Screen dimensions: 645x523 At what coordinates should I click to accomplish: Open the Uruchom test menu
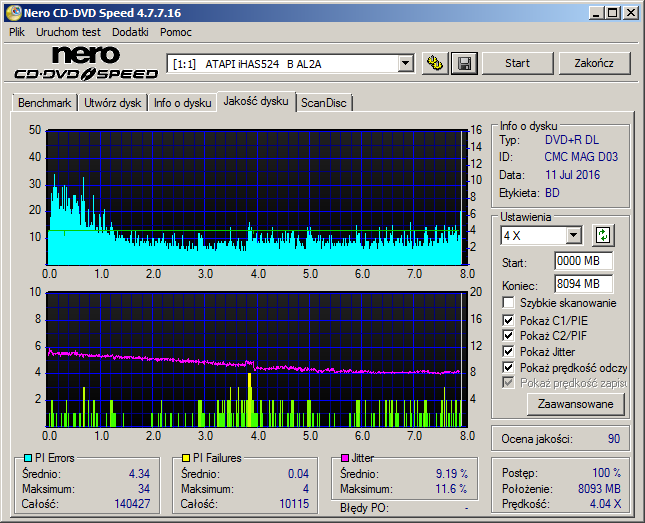click(68, 32)
